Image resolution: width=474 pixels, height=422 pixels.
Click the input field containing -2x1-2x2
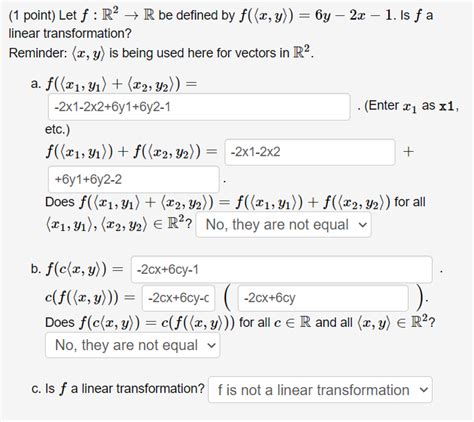(310, 152)
